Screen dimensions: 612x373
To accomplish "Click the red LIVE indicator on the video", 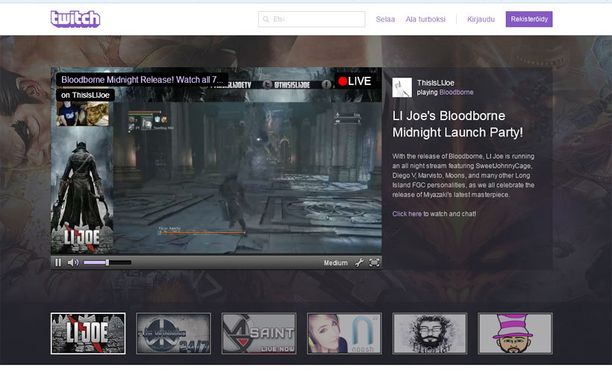I will pos(354,81).
